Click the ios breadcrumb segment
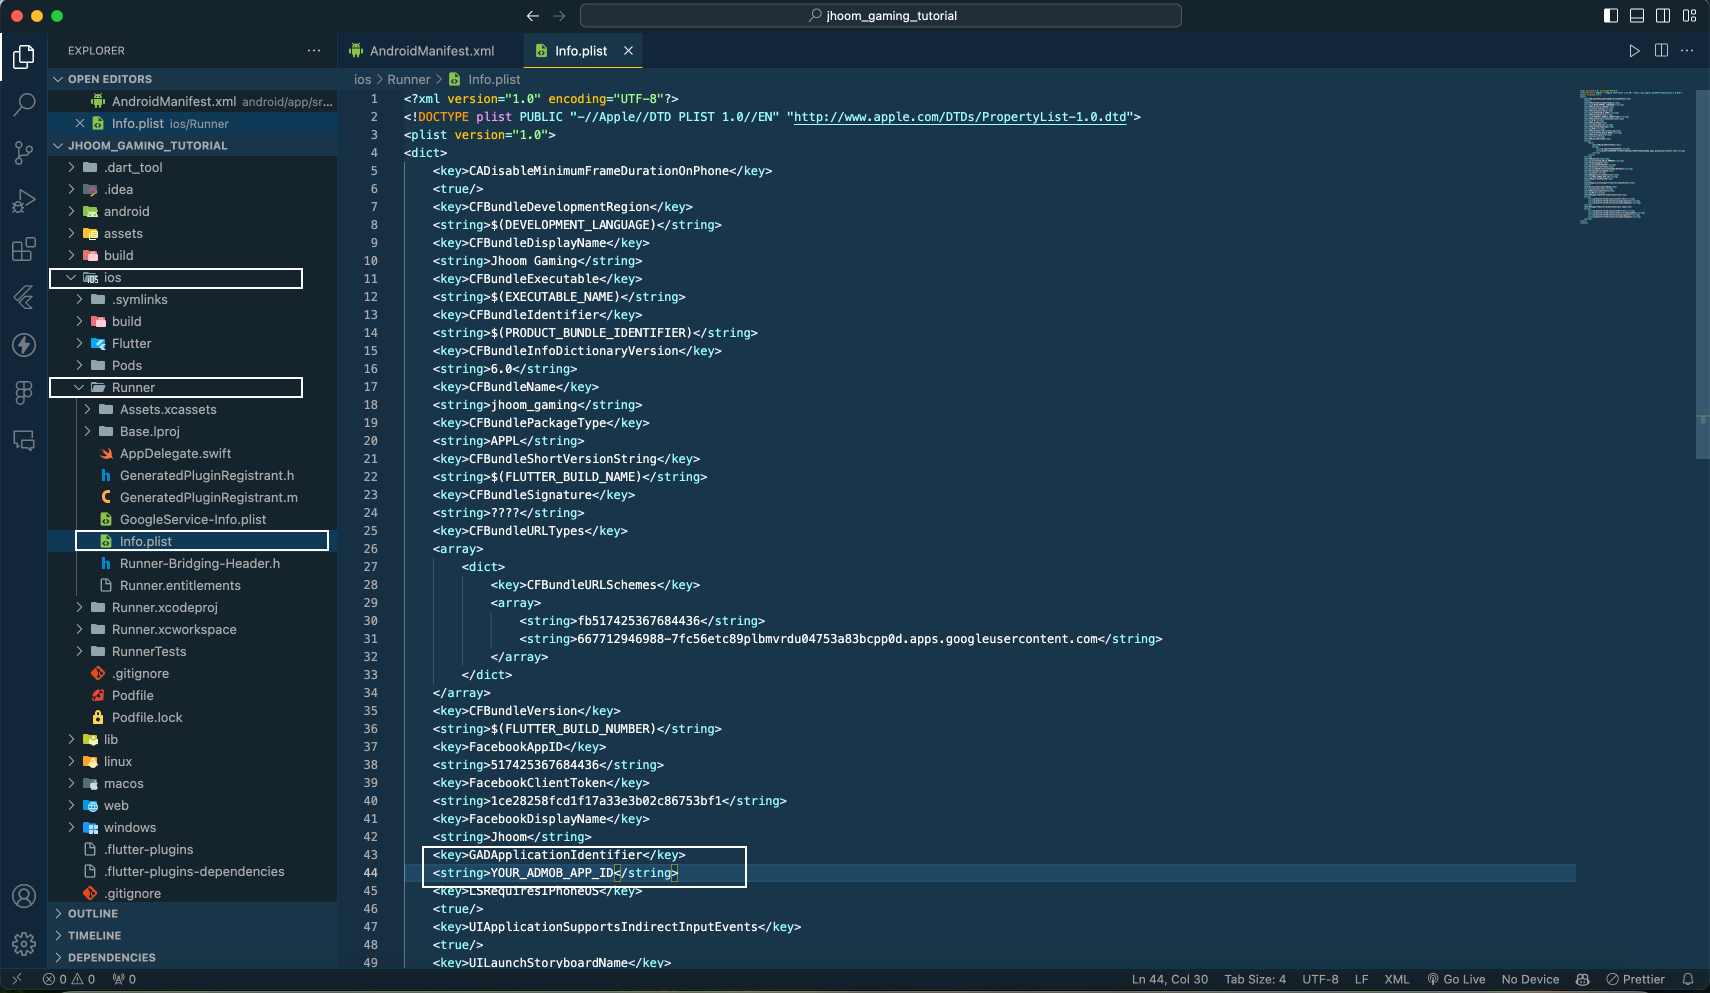 tap(362, 80)
